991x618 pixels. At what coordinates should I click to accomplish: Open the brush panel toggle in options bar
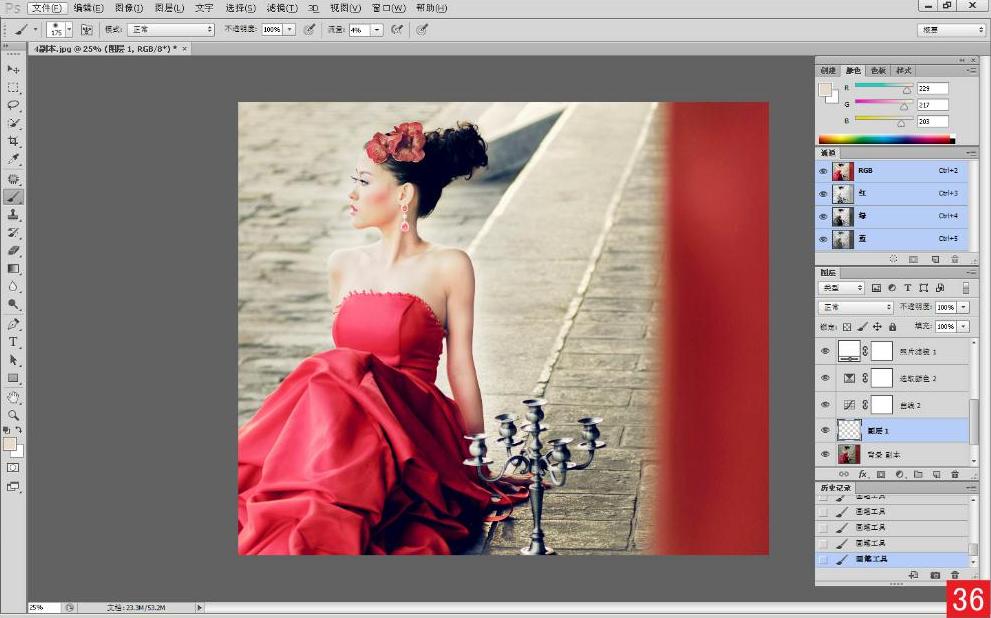click(x=87, y=30)
